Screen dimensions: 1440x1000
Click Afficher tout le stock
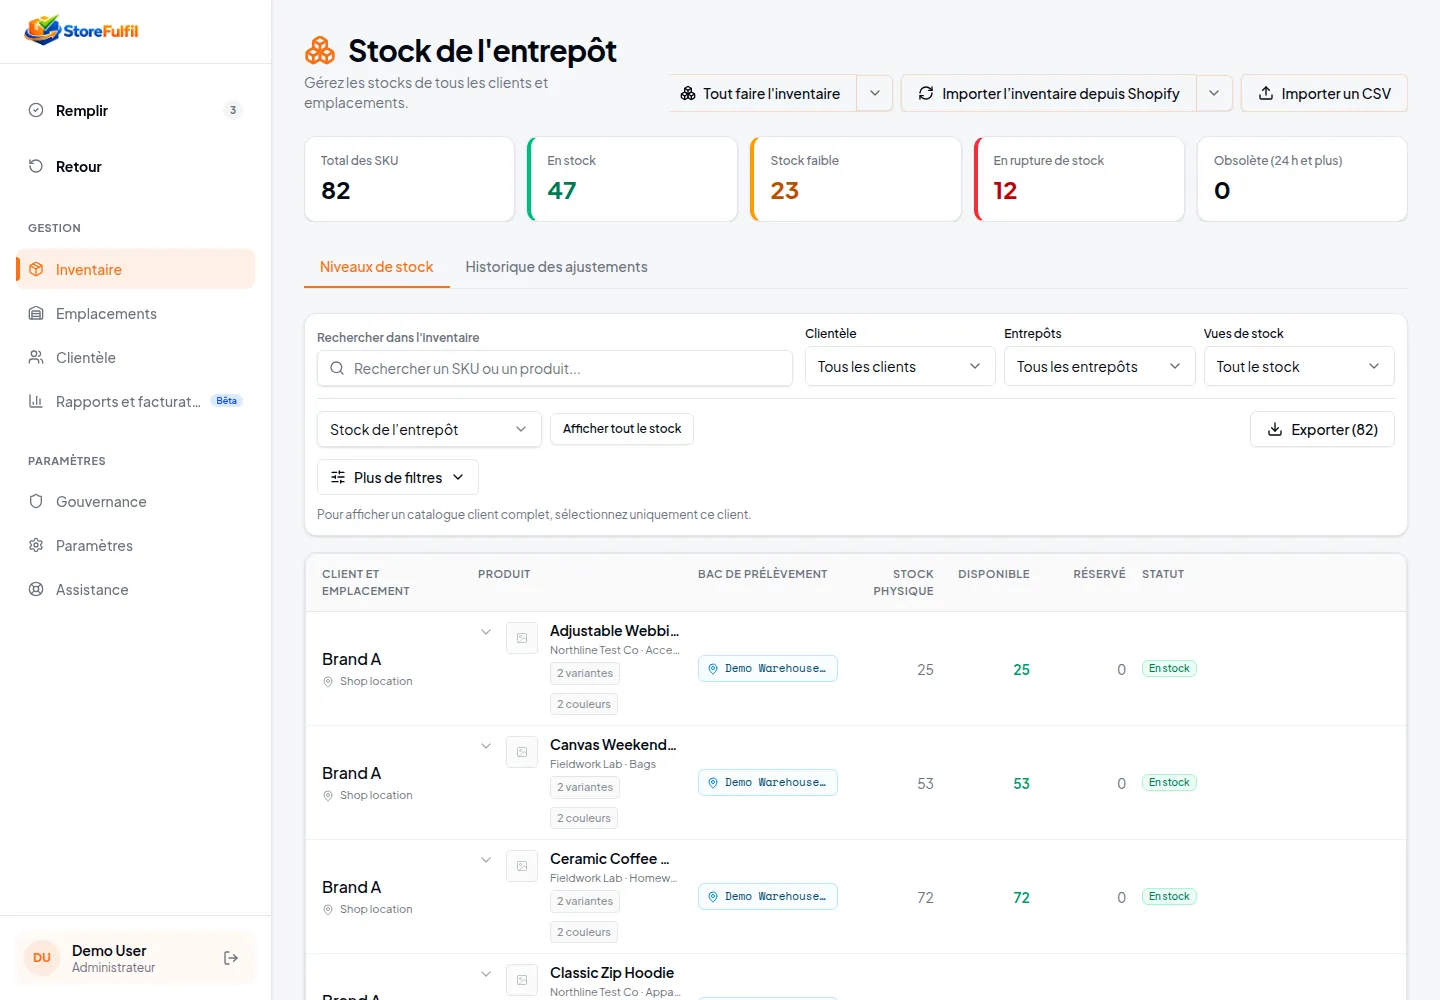point(622,429)
